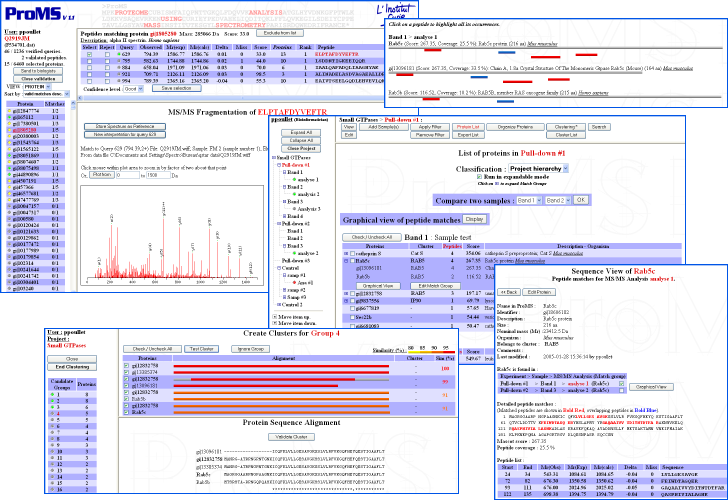The image size is (728, 500).
Task: Click grey dot of candidate group 5
Action: tap(52, 420)
